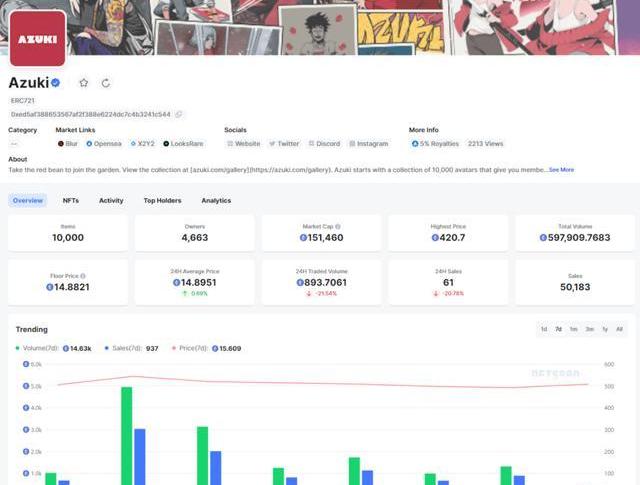This screenshot has width=640, height=485.
Task: Open the LooksRare market link
Action: coord(183,144)
